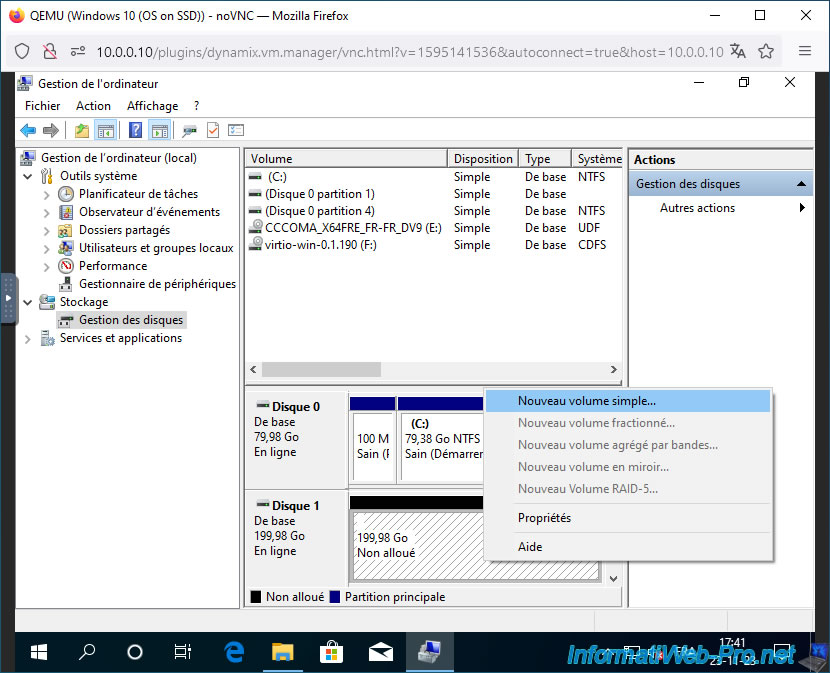Select Performance in the tree

tap(113, 266)
